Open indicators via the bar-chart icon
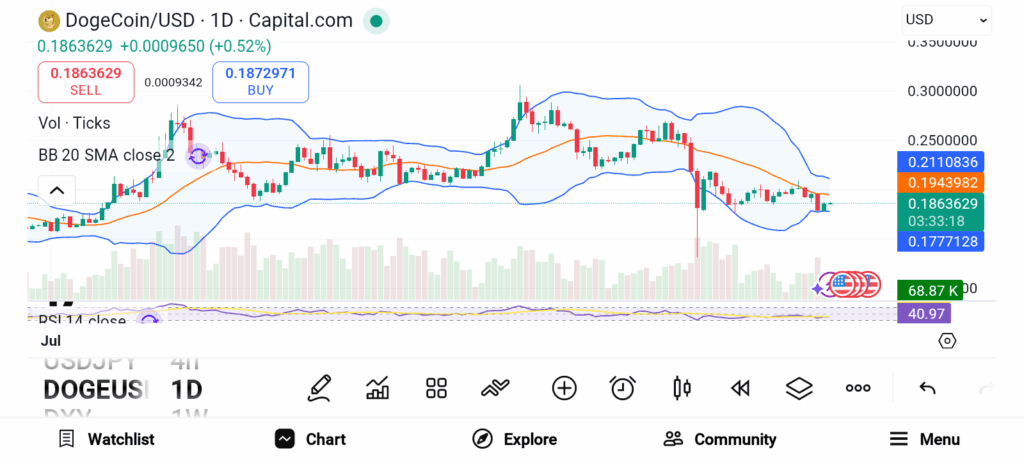Viewport: 1024px width, 461px height. pyautogui.click(x=378, y=388)
